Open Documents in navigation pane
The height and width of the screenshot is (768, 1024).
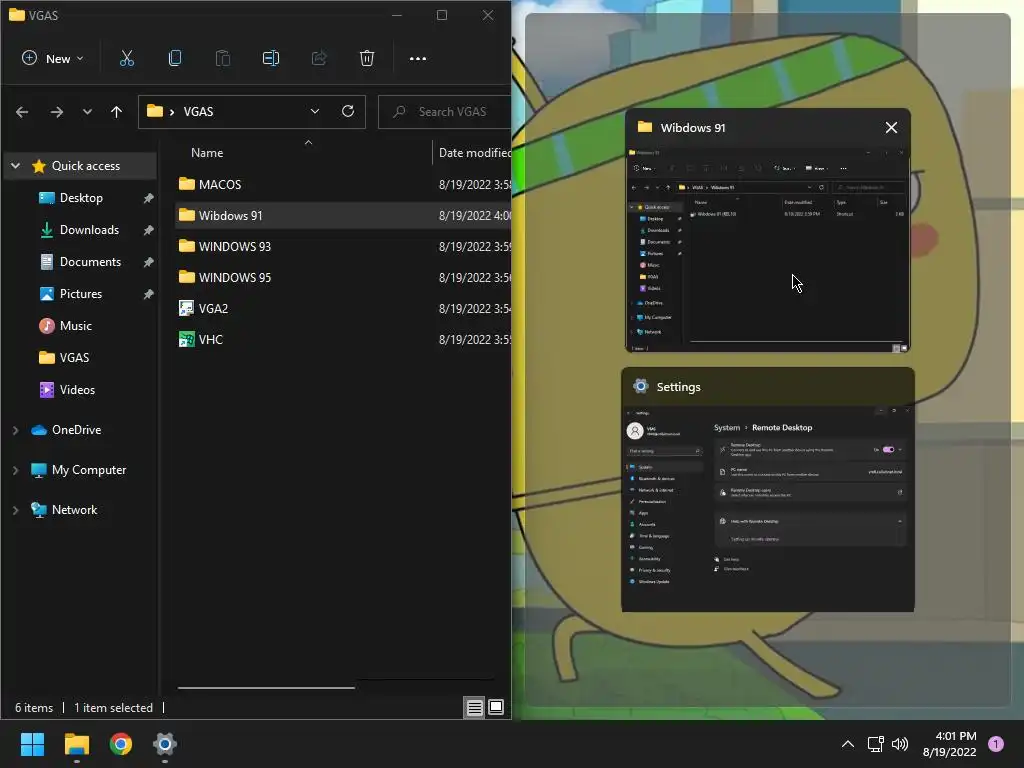[x=90, y=262]
